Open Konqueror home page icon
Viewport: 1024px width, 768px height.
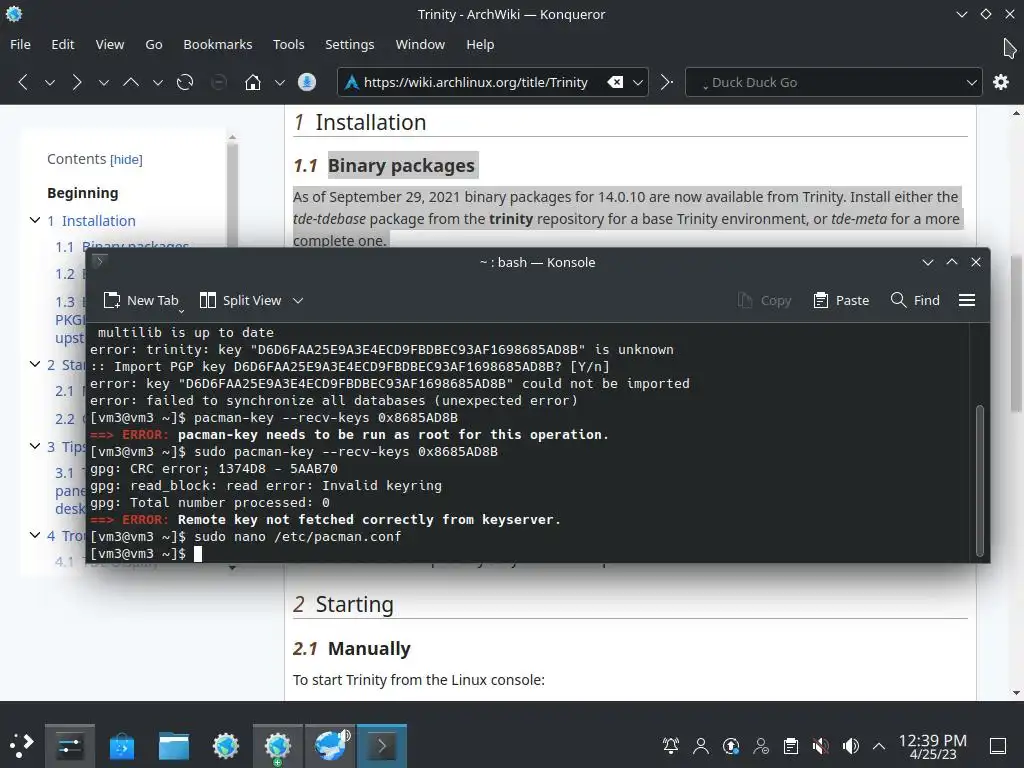[253, 82]
